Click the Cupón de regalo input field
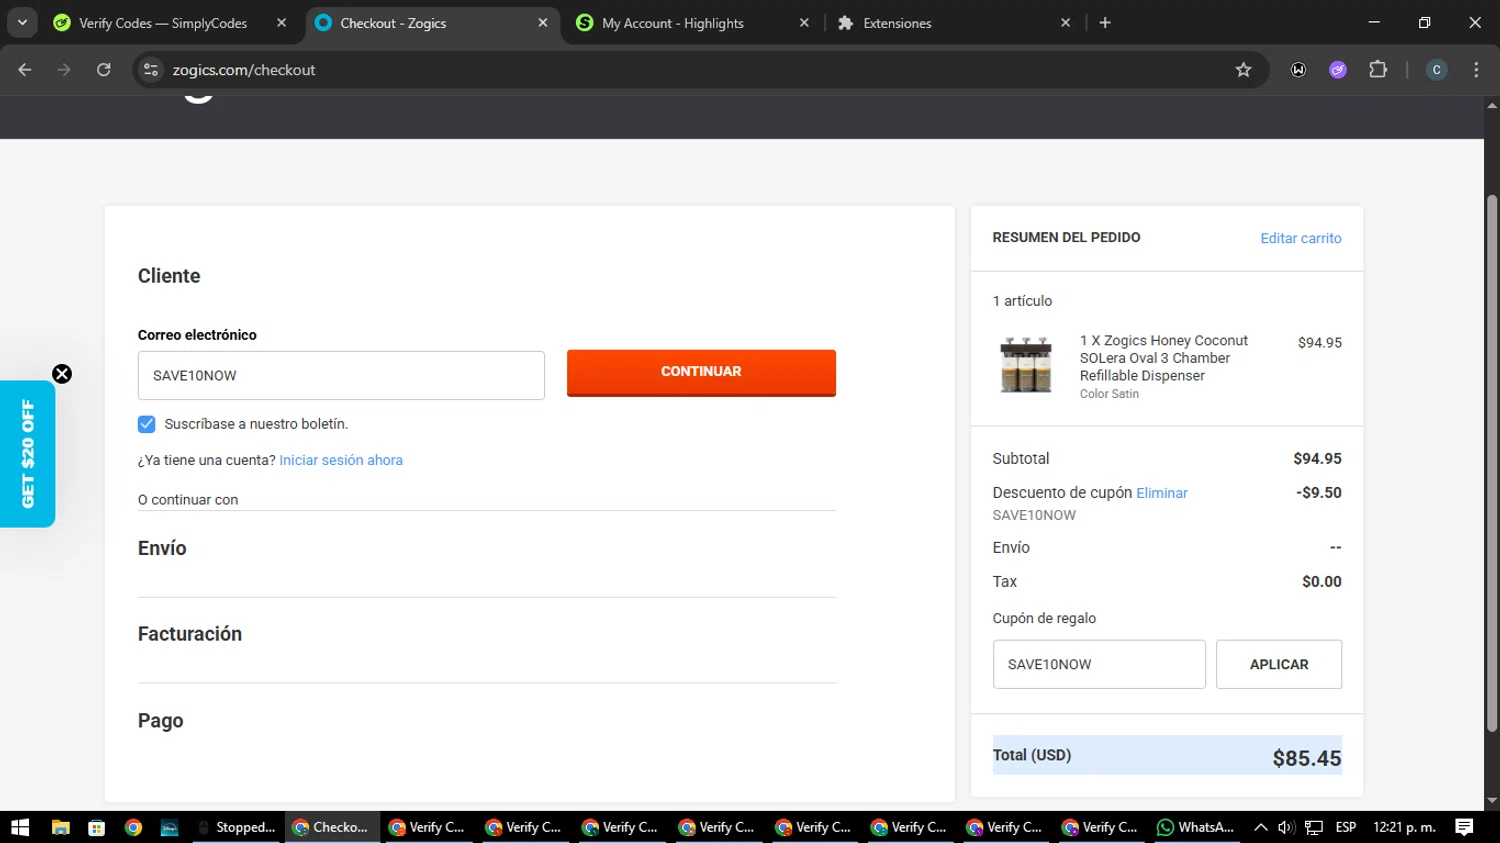Screen dimensions: 1500x843 tap(1099, 664)
